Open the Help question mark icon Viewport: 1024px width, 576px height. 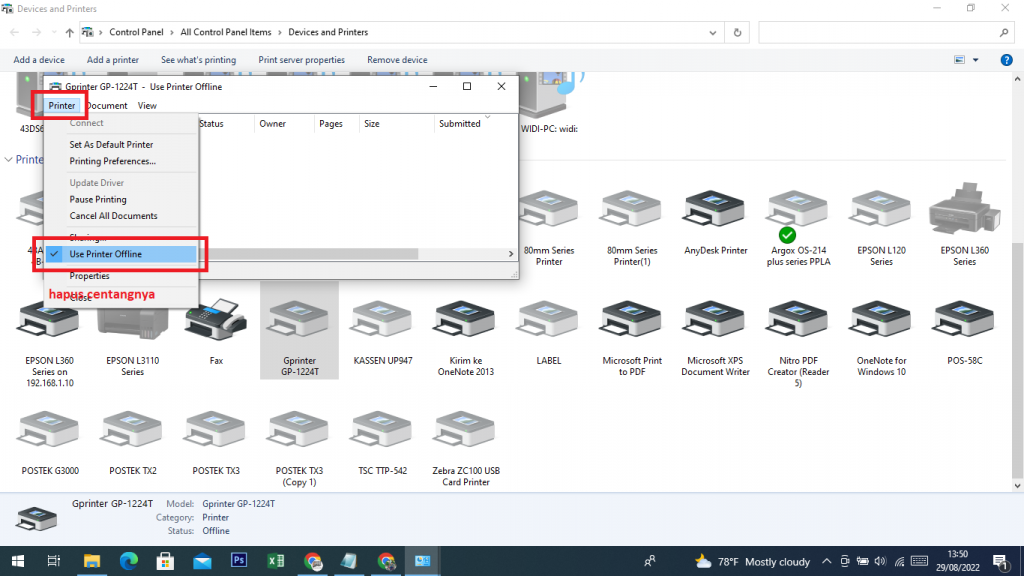point(1006,59)
